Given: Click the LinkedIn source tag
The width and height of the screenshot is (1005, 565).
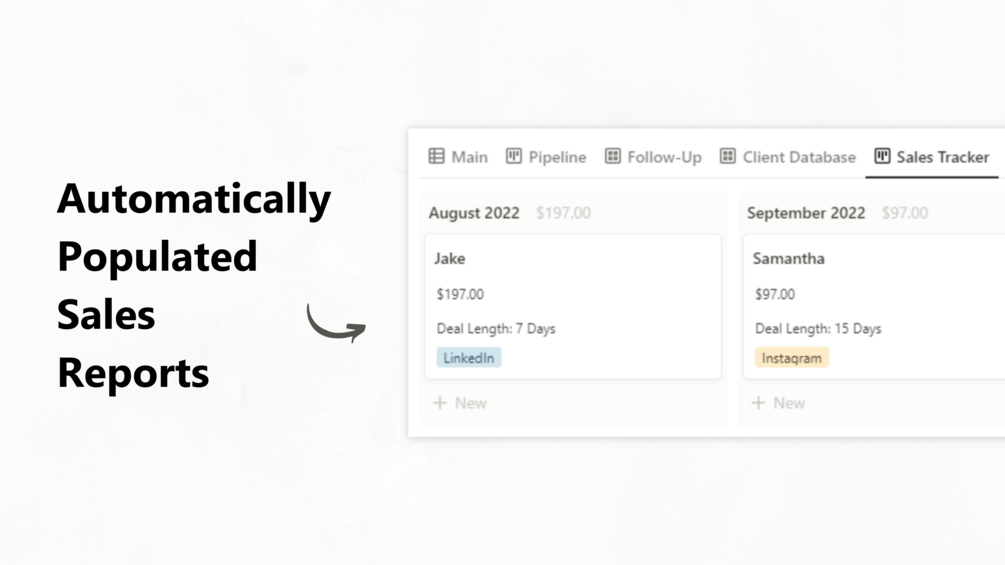Looking at the screenshot, I should click(x=469, y=358).
